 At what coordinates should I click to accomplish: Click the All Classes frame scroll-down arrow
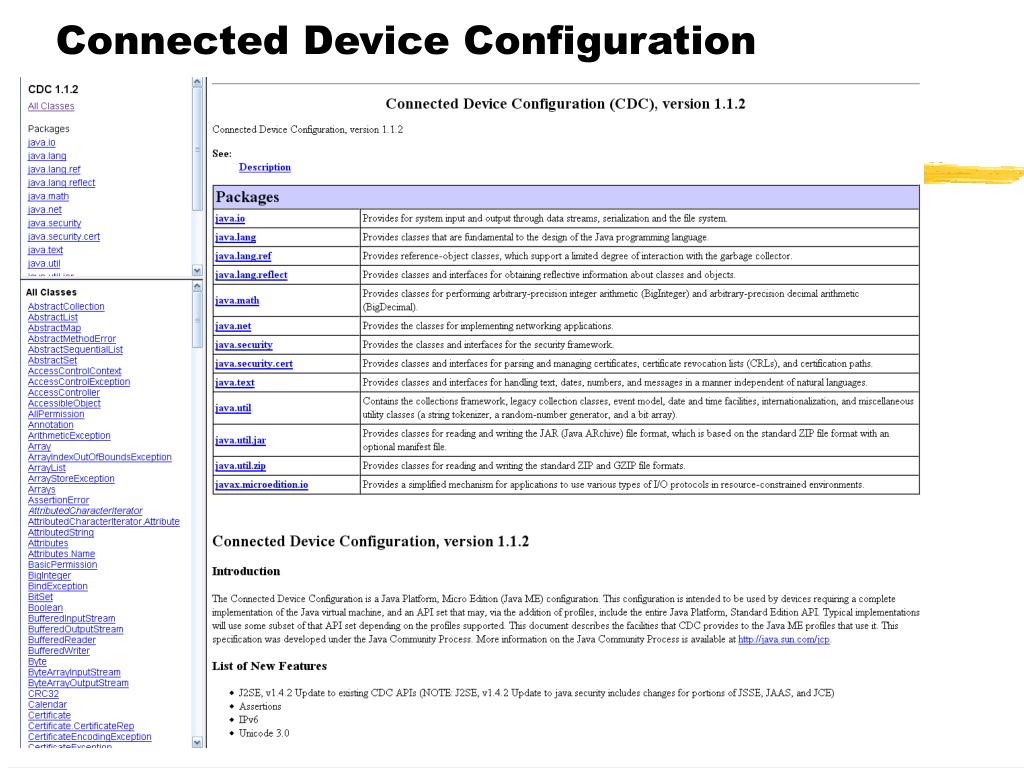(x=197, y=742)
